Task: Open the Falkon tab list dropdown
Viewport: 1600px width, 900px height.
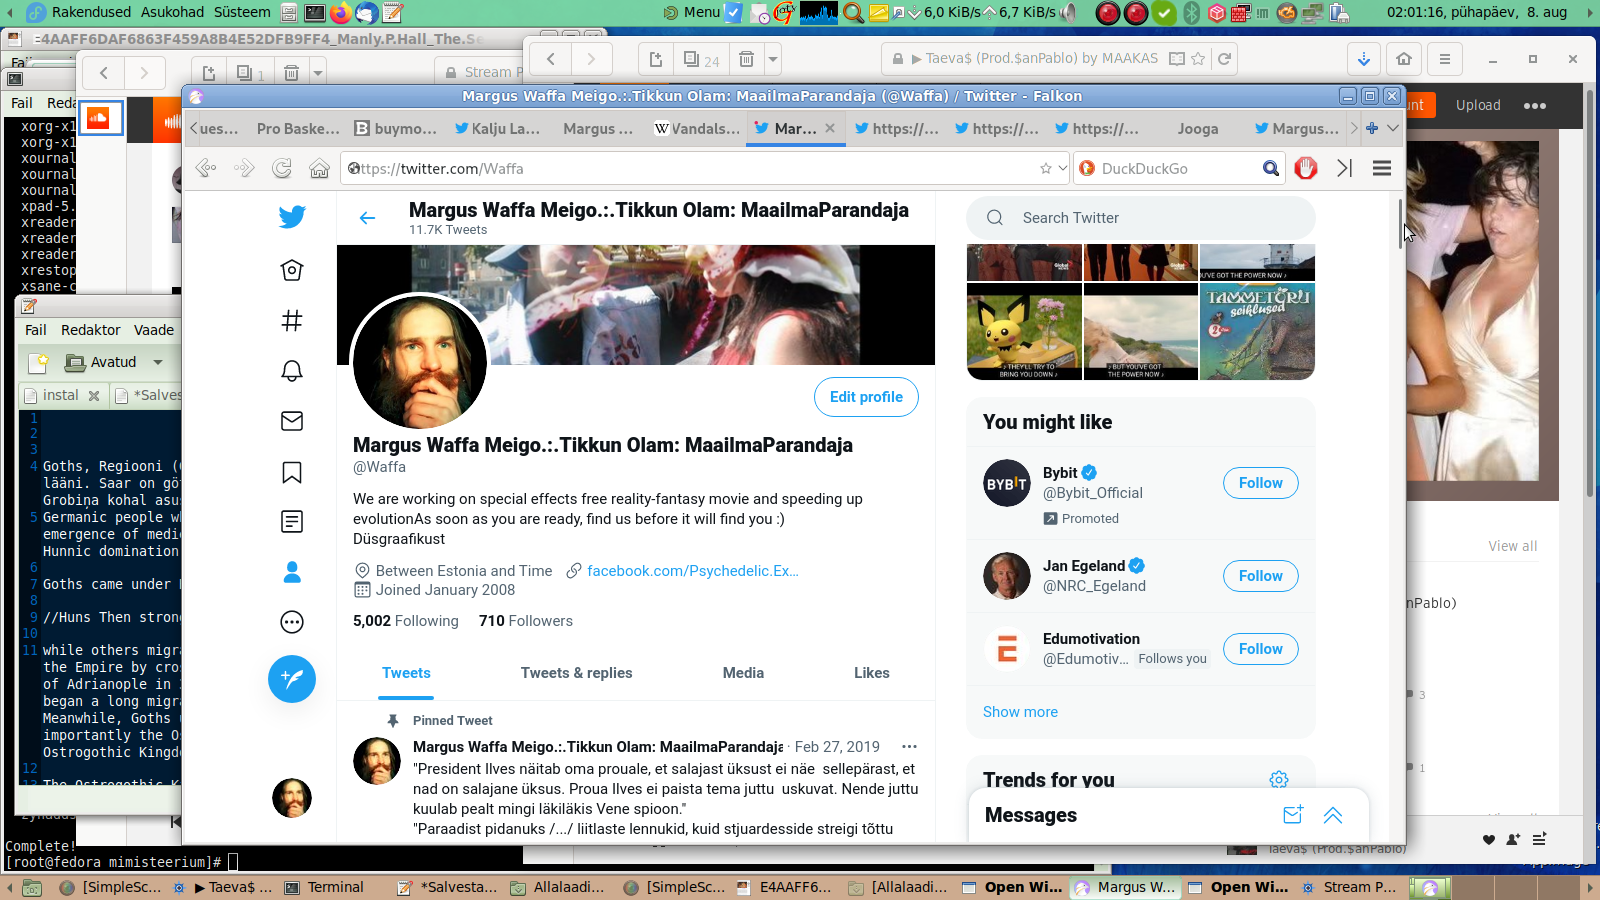Action: coord(1393,128)
